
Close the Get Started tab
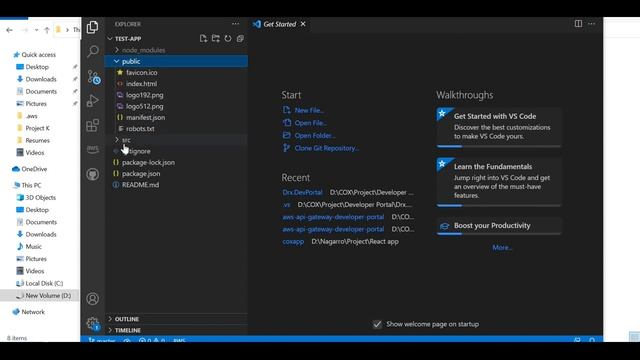point(303,24)
